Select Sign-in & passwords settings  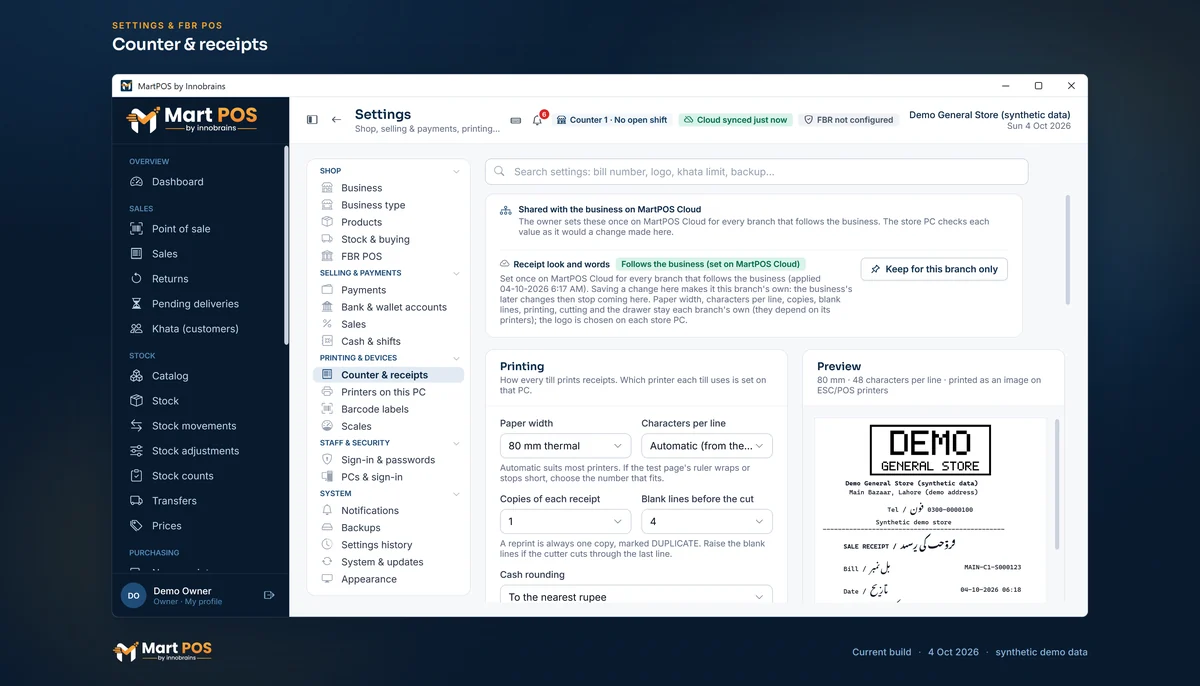(x=388, y=460)
